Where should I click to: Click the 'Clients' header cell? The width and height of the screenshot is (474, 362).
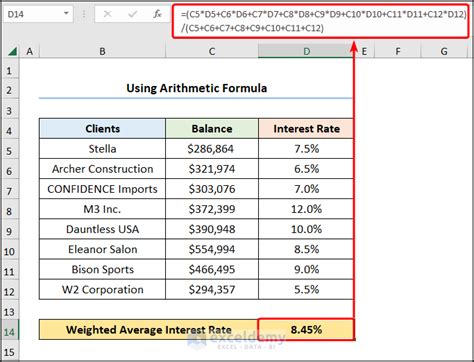[x=102, y=129]
